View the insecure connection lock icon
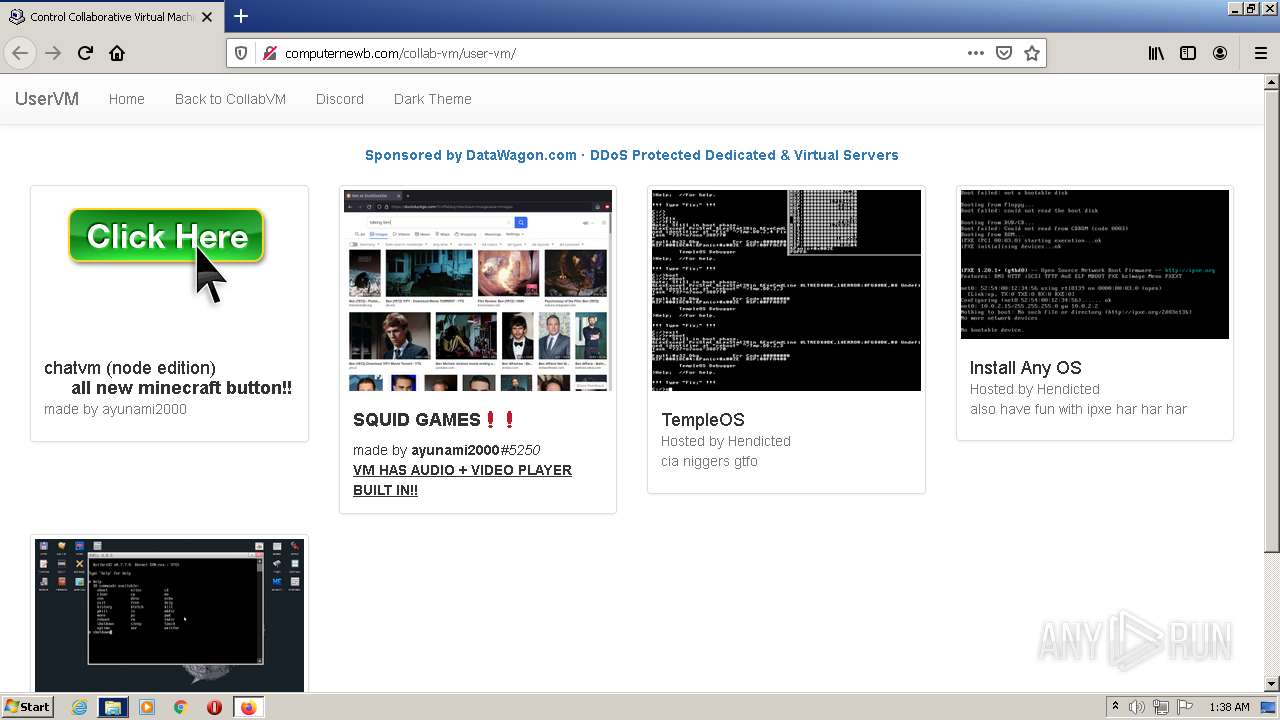1280x720 pixels. click(x=269, y=53)
